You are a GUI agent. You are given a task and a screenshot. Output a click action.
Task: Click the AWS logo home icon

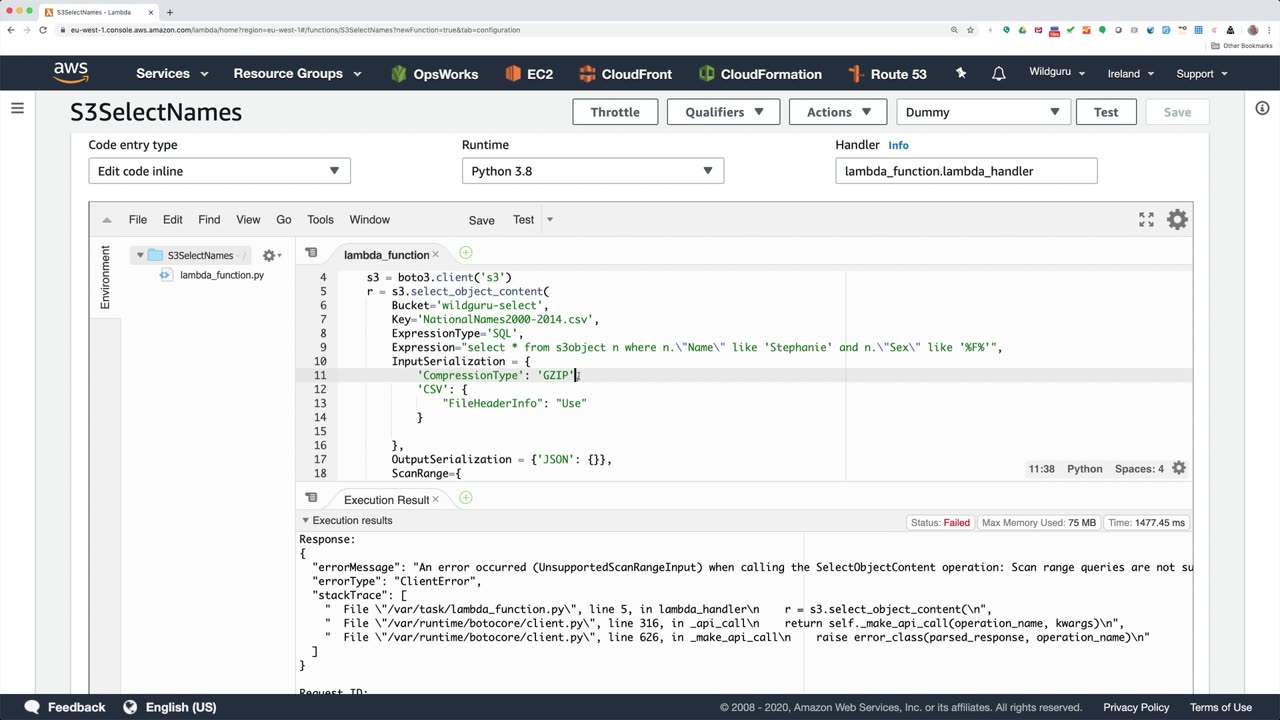point(71,73)
